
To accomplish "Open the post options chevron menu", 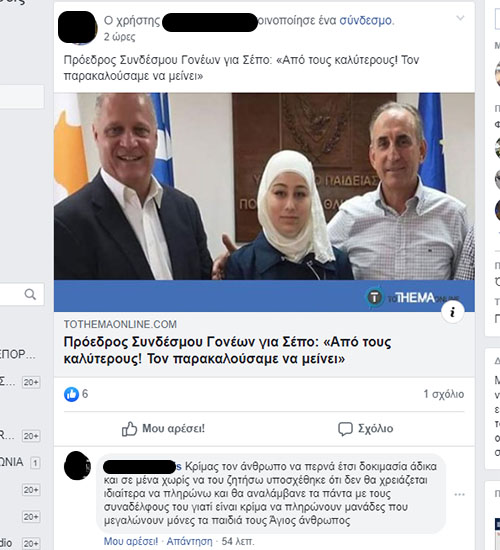I will (x=460, y=18).
